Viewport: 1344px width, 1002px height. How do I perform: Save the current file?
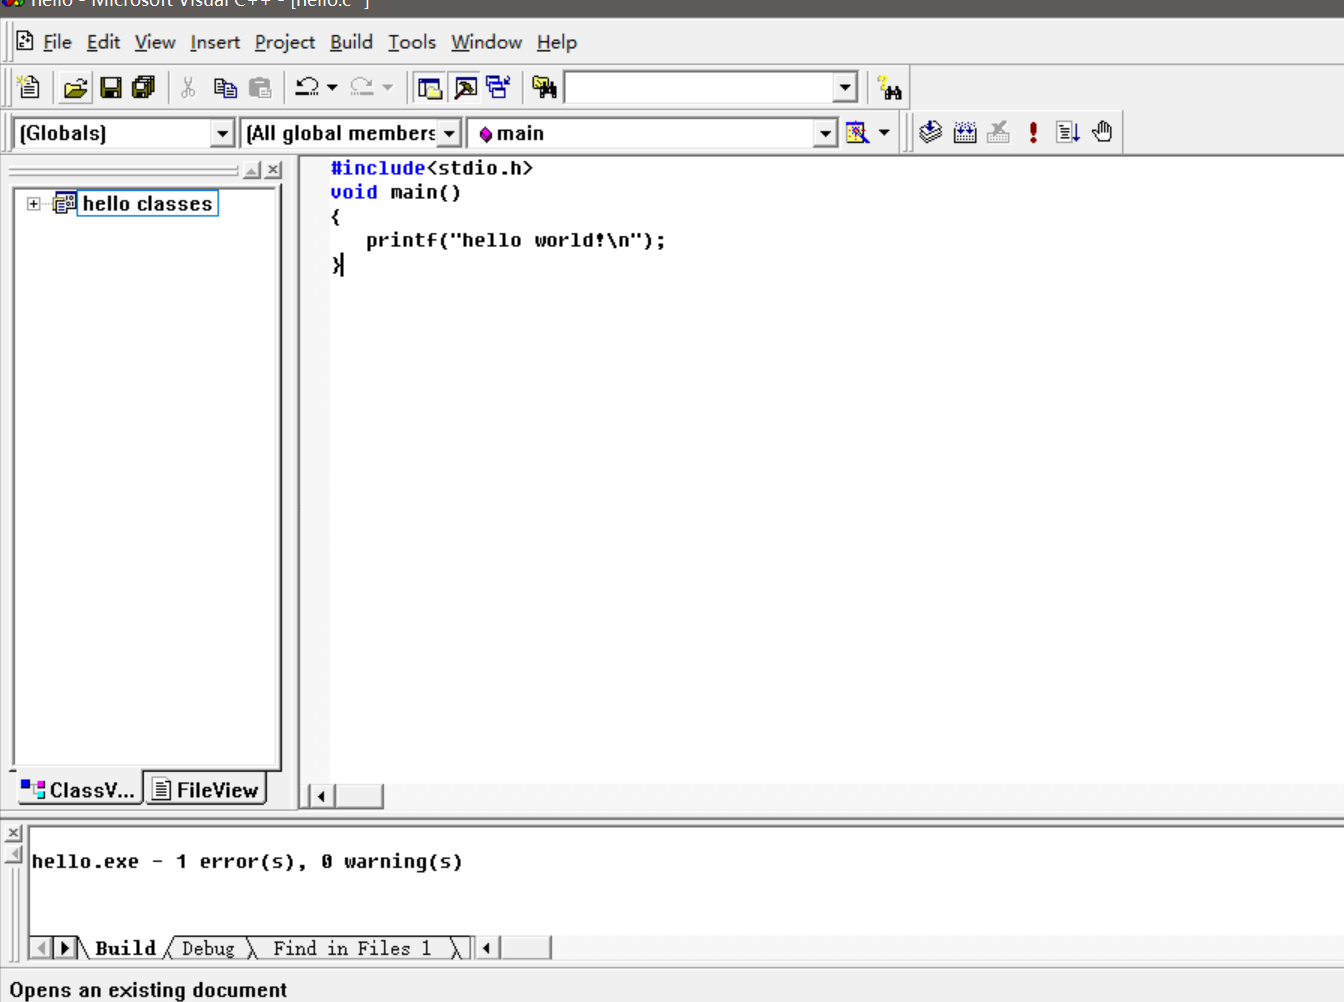coord(111,88)
